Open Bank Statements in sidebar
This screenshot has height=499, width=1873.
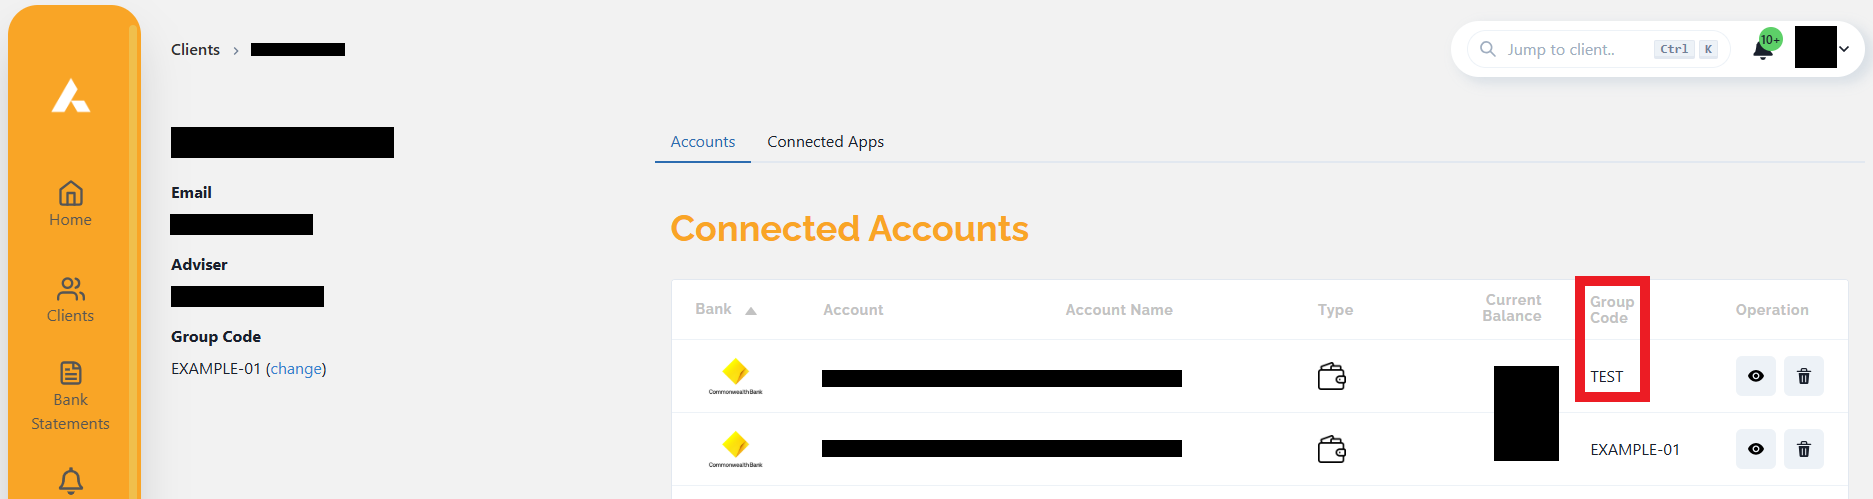point(70,397)
